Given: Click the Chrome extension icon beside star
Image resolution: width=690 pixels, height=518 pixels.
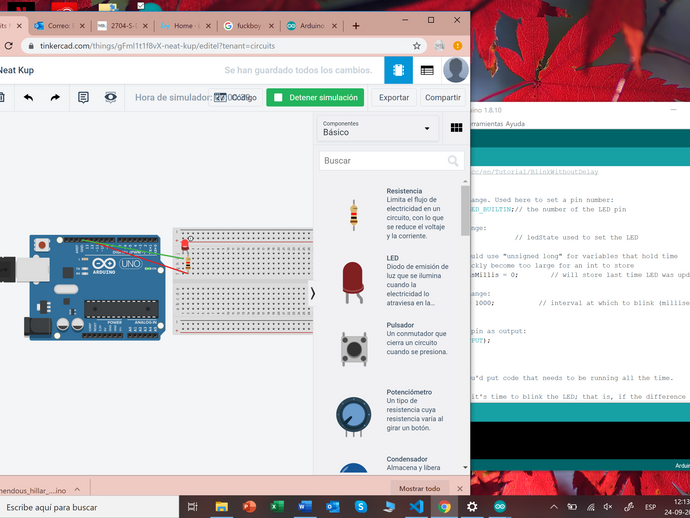Looking at the screenshot, I should click(439, 46).
